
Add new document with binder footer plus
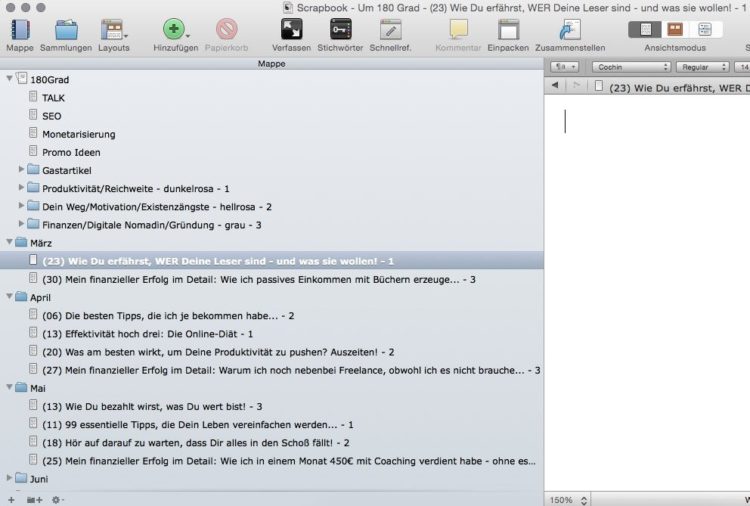(11, 500)
